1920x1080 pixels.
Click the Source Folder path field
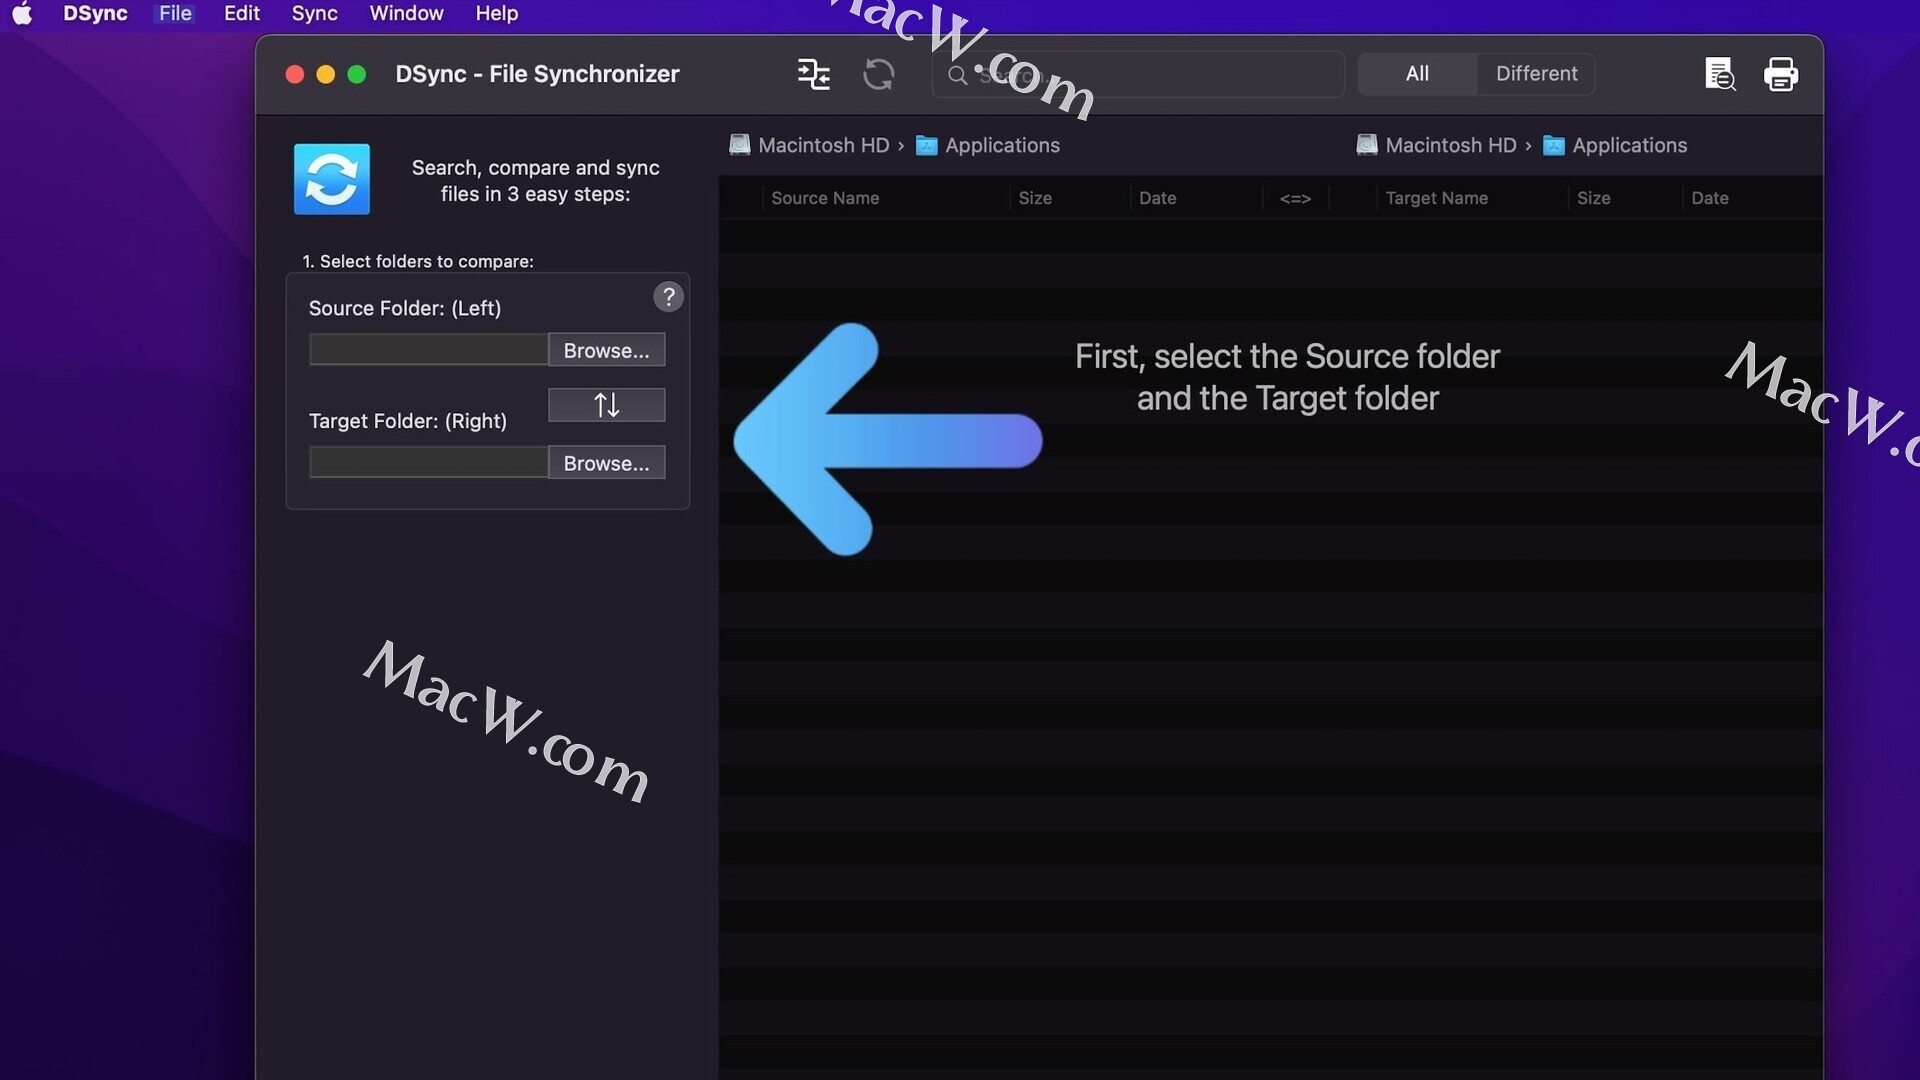428,350
